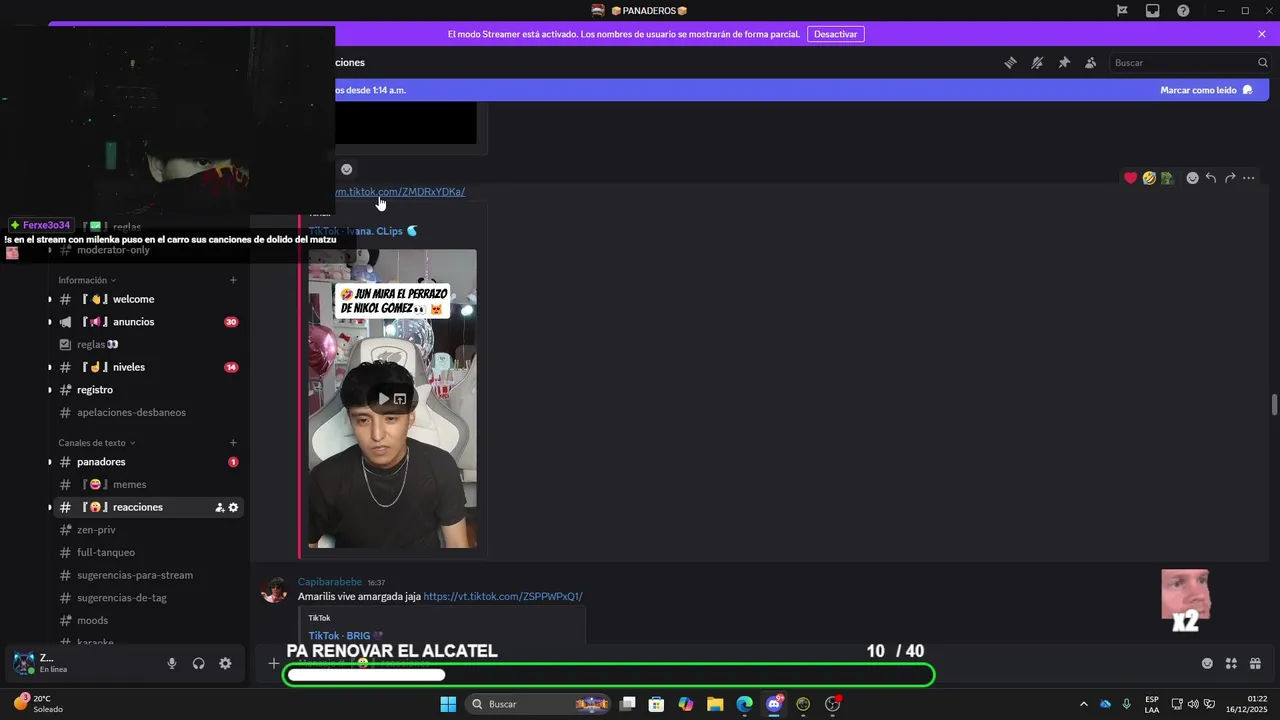Open the message more options ellipsis
This screenshot has height=720, width=1280.
(1249, 178)
